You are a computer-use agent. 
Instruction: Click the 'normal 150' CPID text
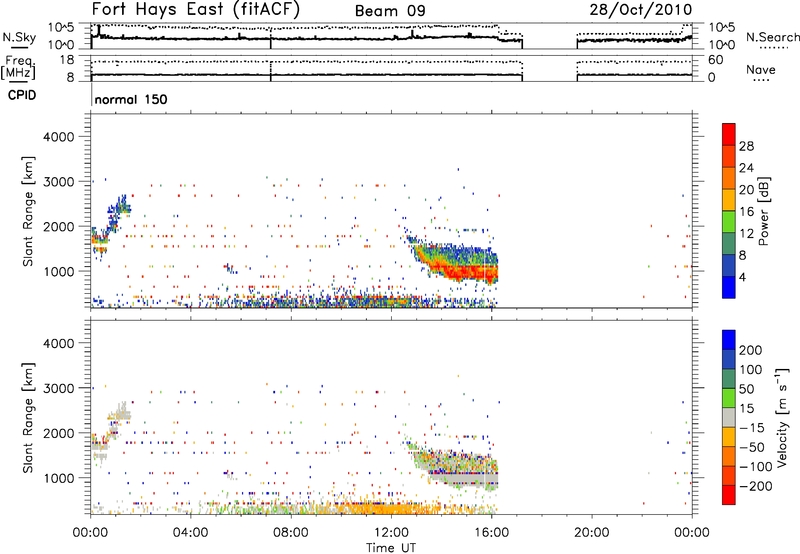point(131,99)
